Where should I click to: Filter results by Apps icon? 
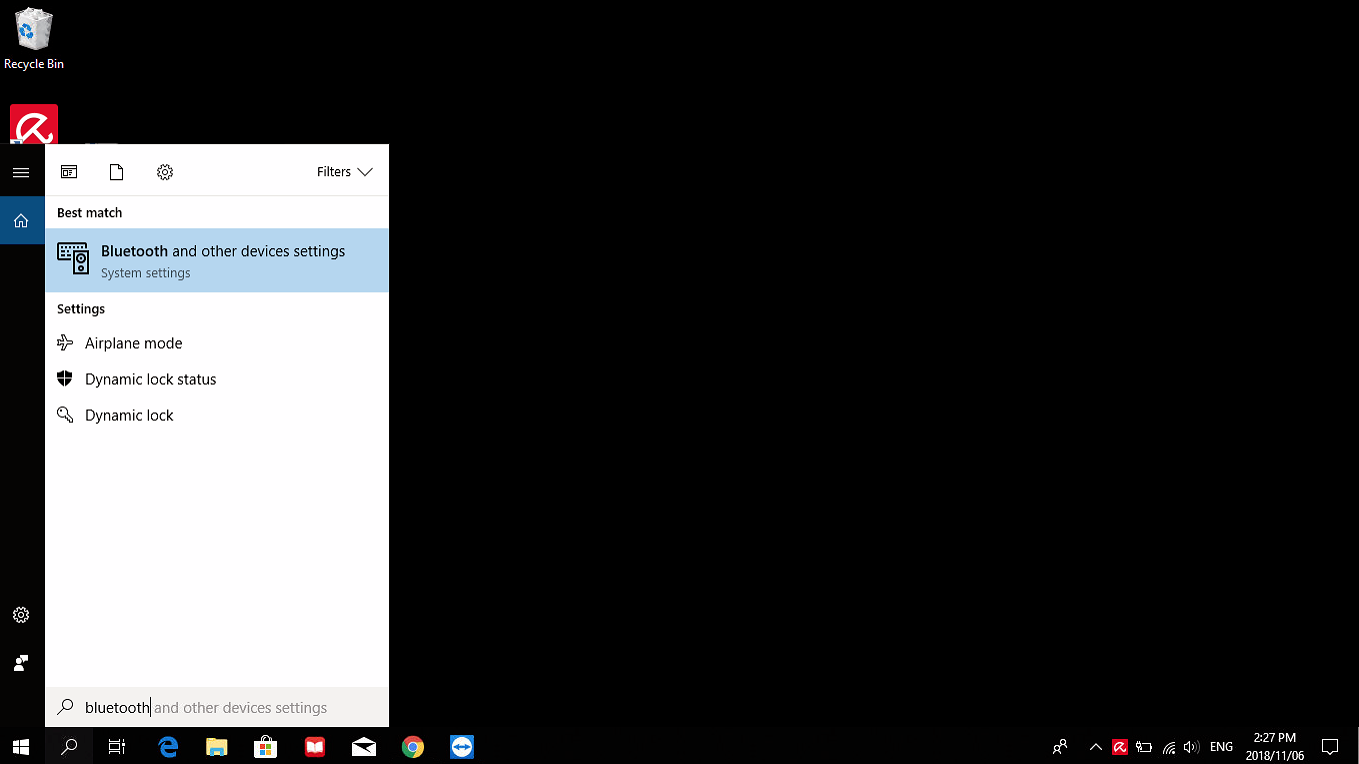coord(69,172)
